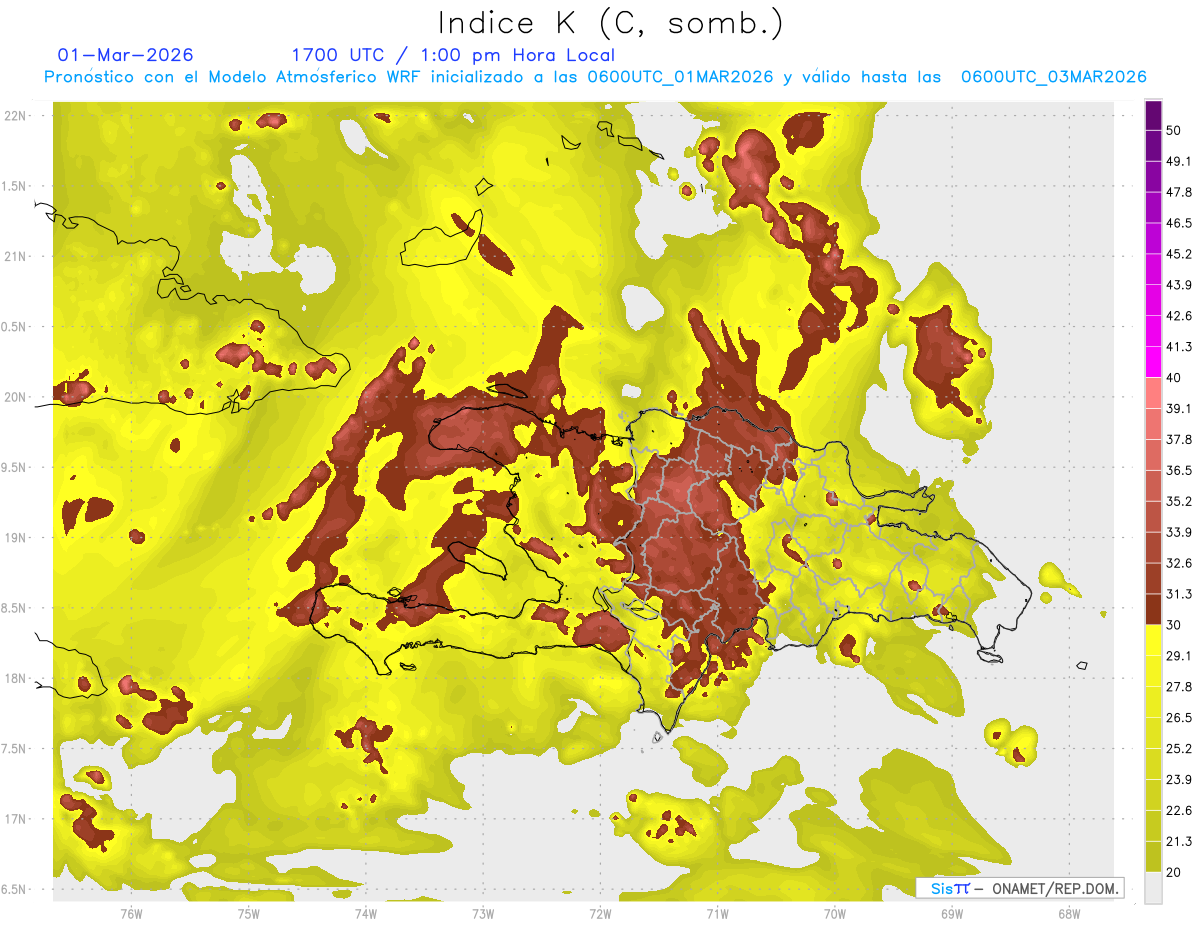Click the legend value "49.1"
The height and width of the screenshot is (927, 1200).
click(1179, 161)
